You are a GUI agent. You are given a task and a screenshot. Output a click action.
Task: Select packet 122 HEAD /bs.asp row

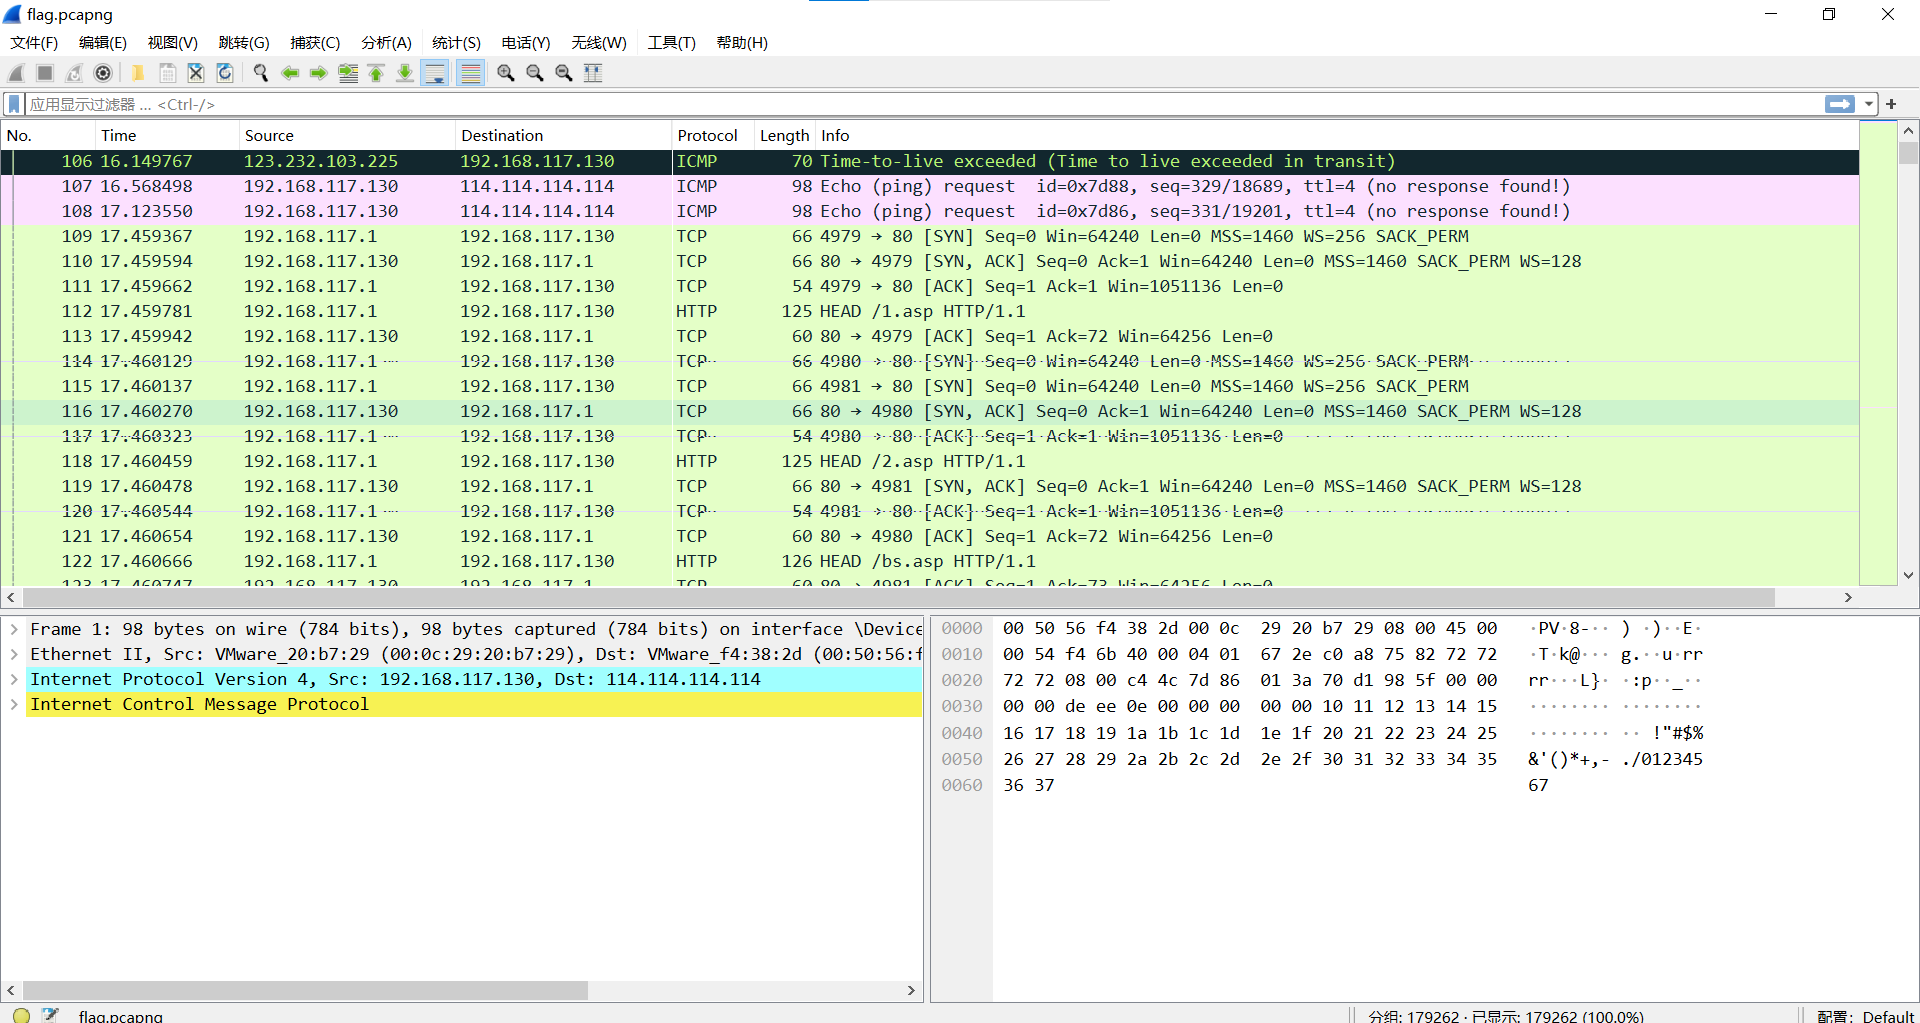(930, 561)
